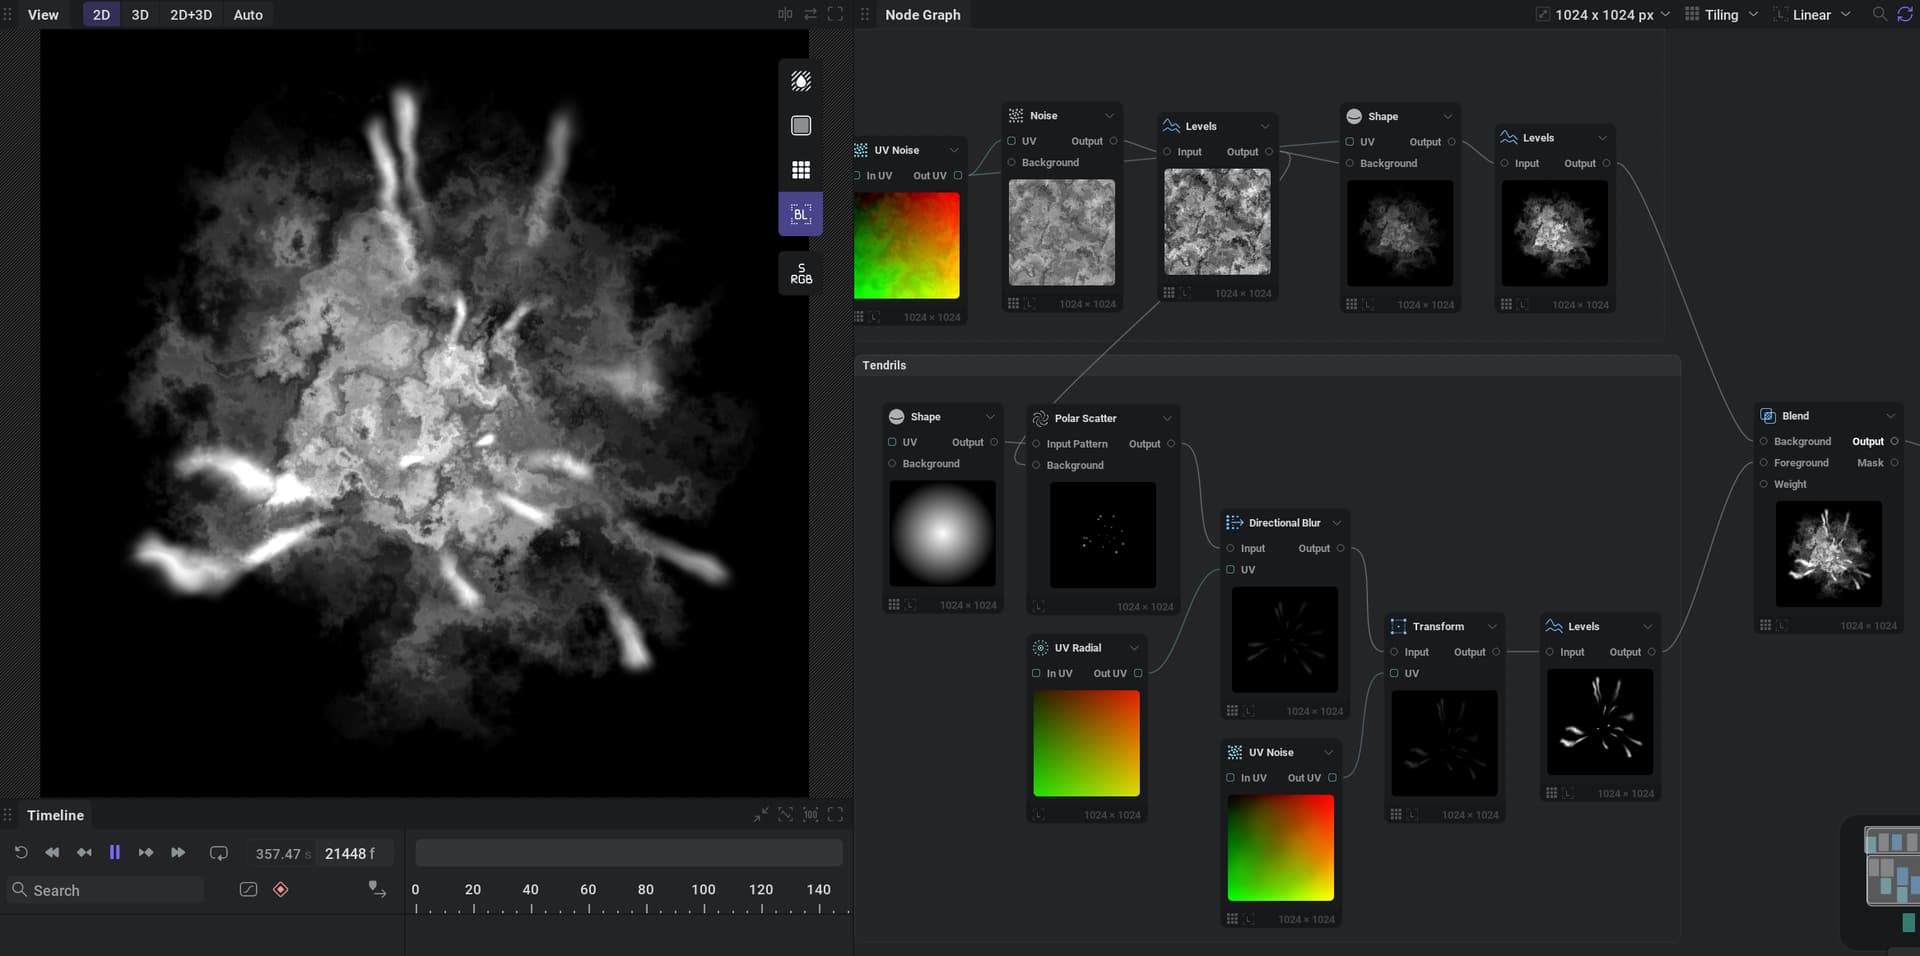This screenshot has width=1920, height=956.
Task: Expand the Linear color mode dropdown
Action: click(1812, 14)
